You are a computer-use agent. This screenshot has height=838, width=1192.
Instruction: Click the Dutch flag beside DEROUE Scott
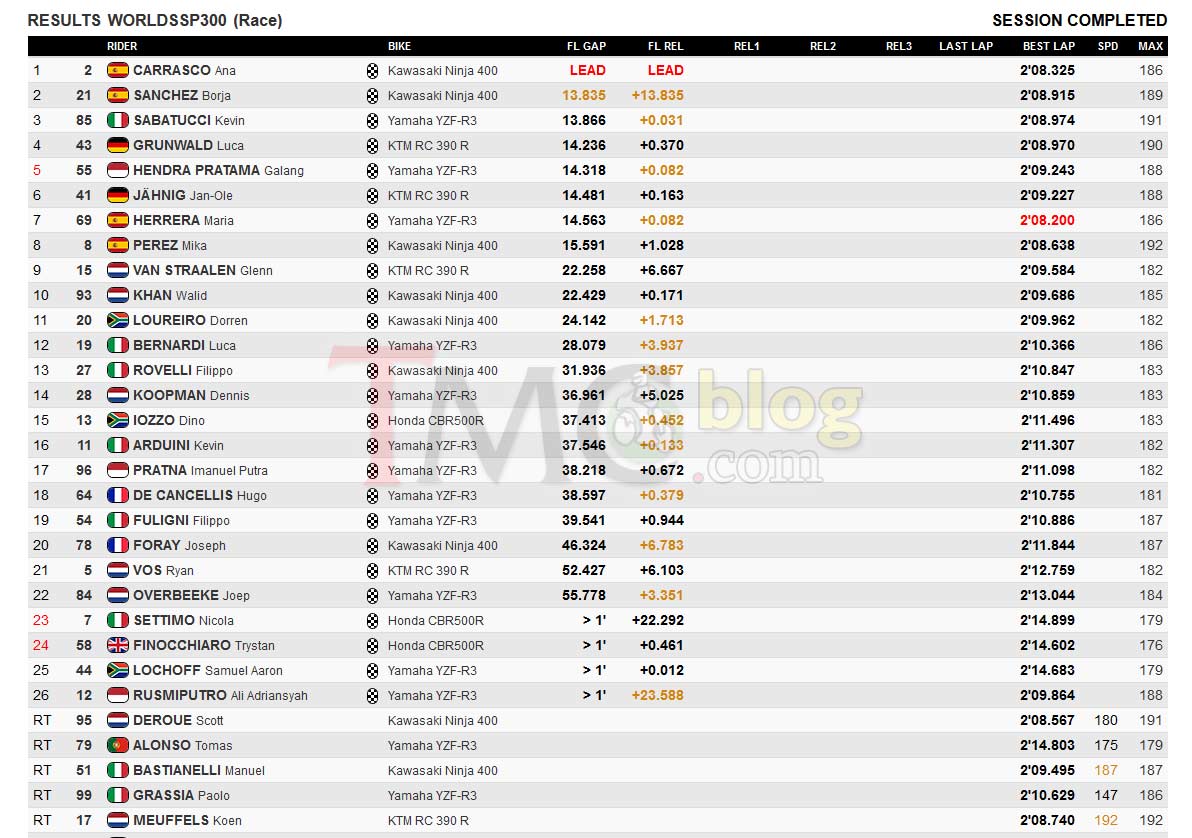(x=118, y=720)
